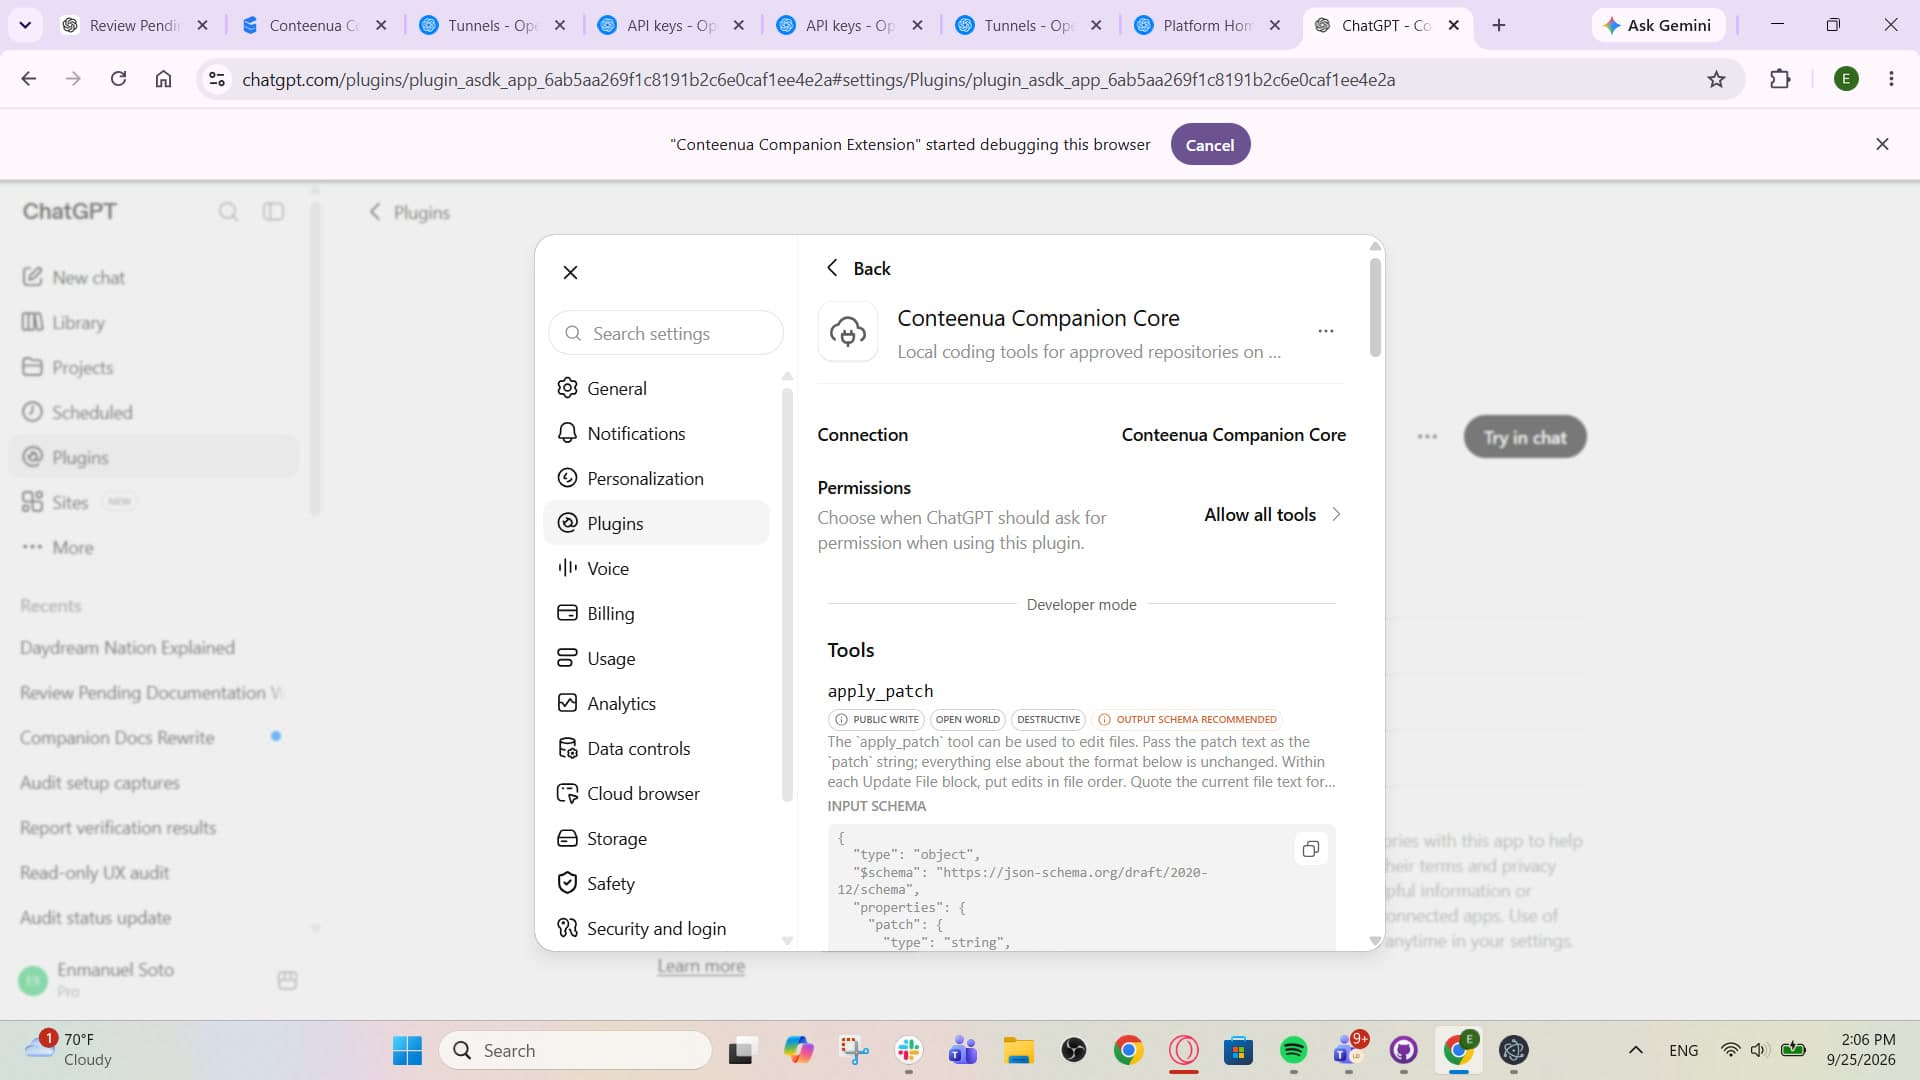
Task: Click the OPEN WORLD tag on apply_patch
Action: 967,719
